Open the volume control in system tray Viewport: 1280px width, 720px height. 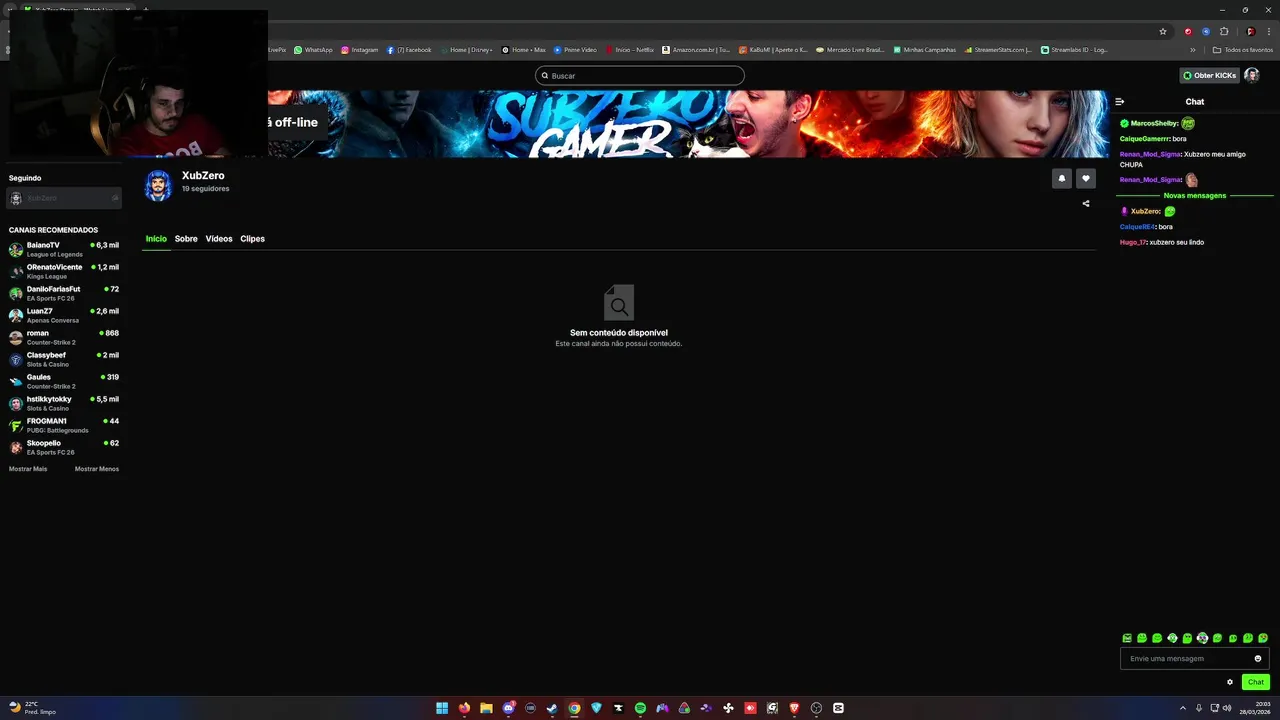(x=1227, y=708)
